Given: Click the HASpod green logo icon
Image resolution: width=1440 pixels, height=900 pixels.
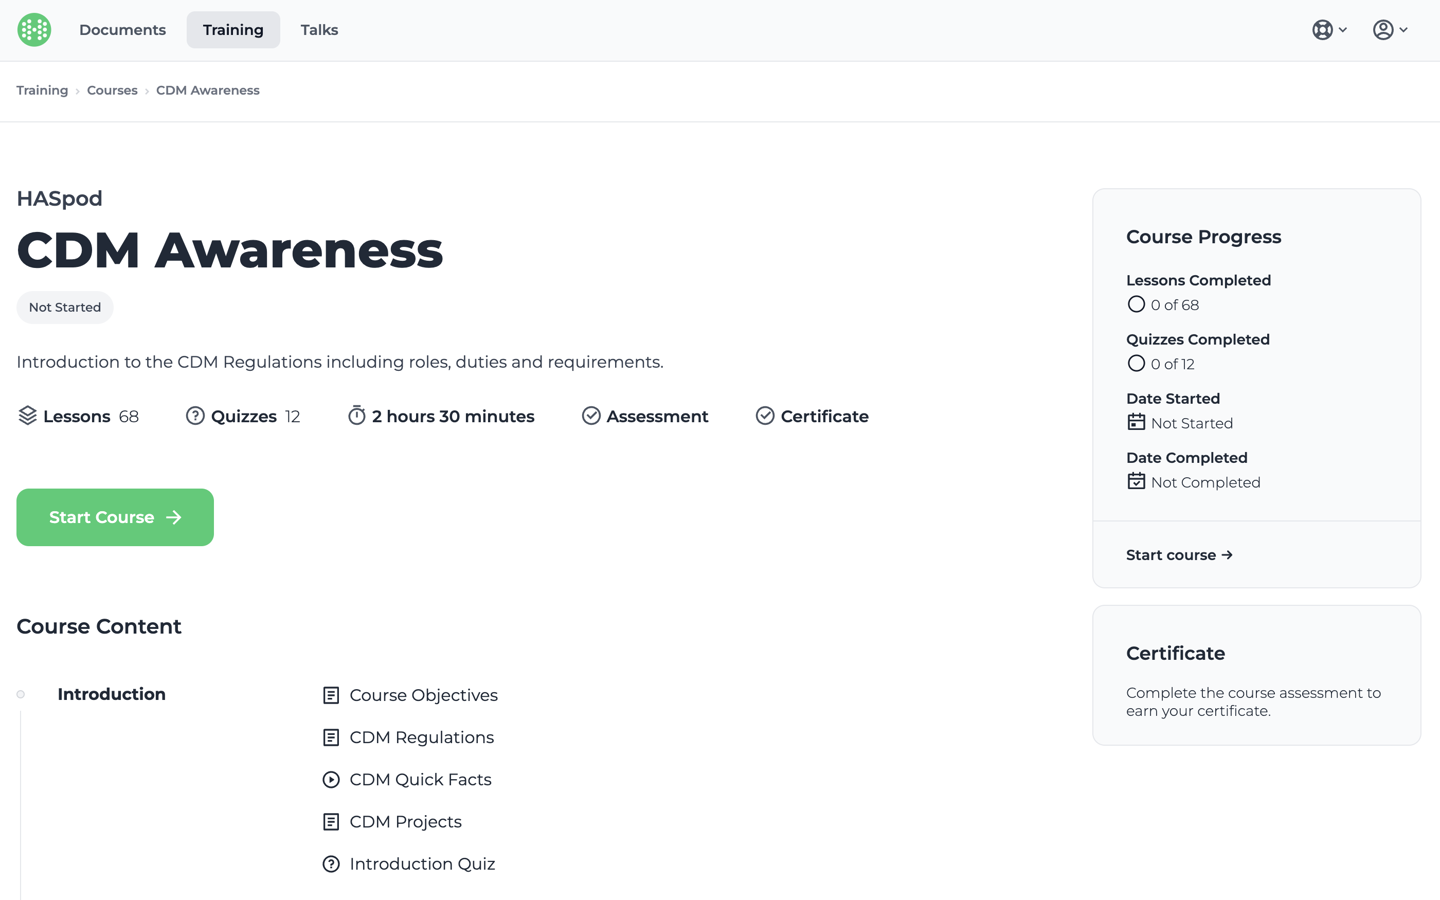Looking at the screenshot, I should (34, 30).
